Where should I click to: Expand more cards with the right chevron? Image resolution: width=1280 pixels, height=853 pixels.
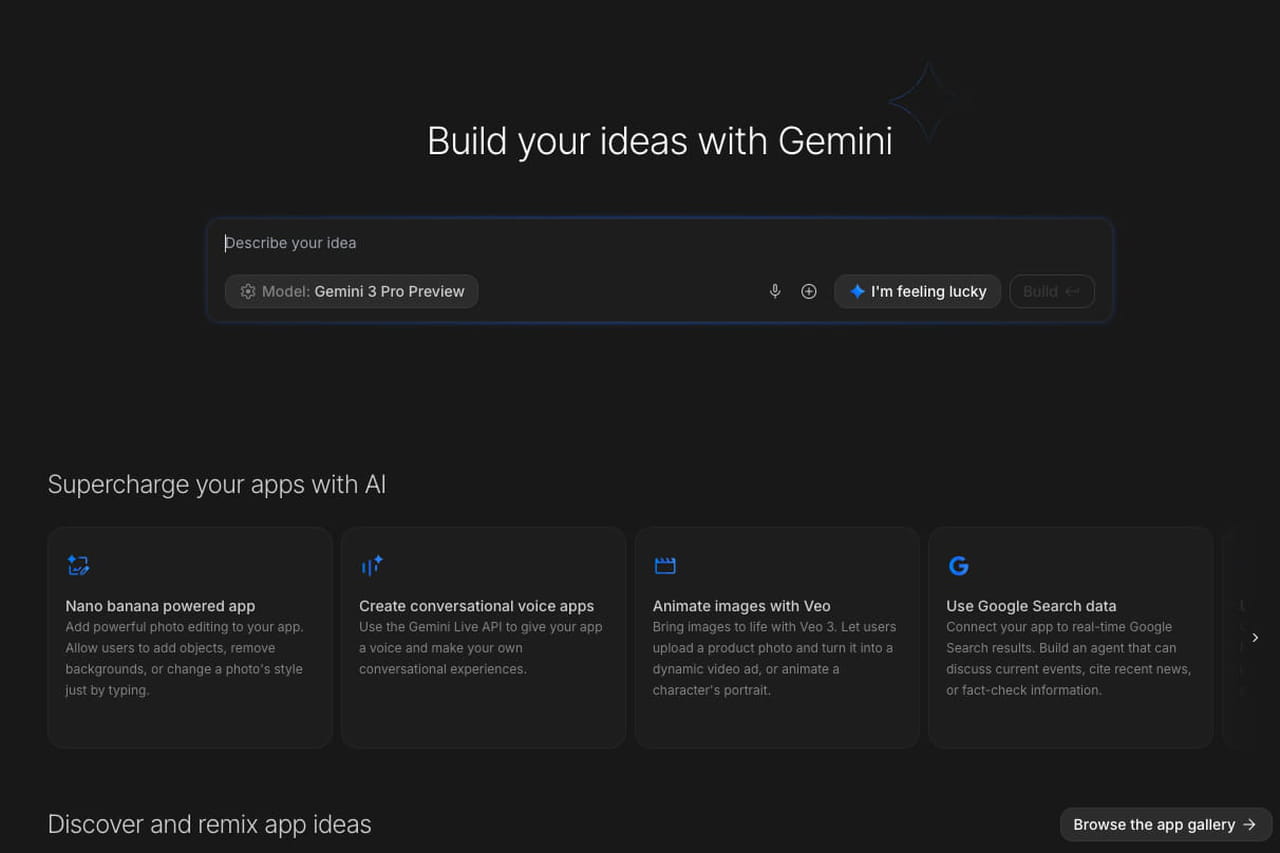1255,637
